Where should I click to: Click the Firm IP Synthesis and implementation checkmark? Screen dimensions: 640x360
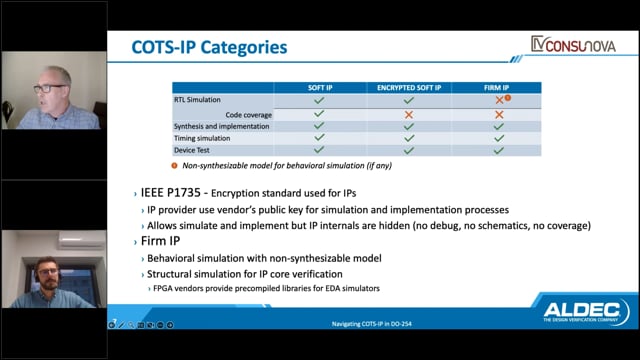coord(498,127)
